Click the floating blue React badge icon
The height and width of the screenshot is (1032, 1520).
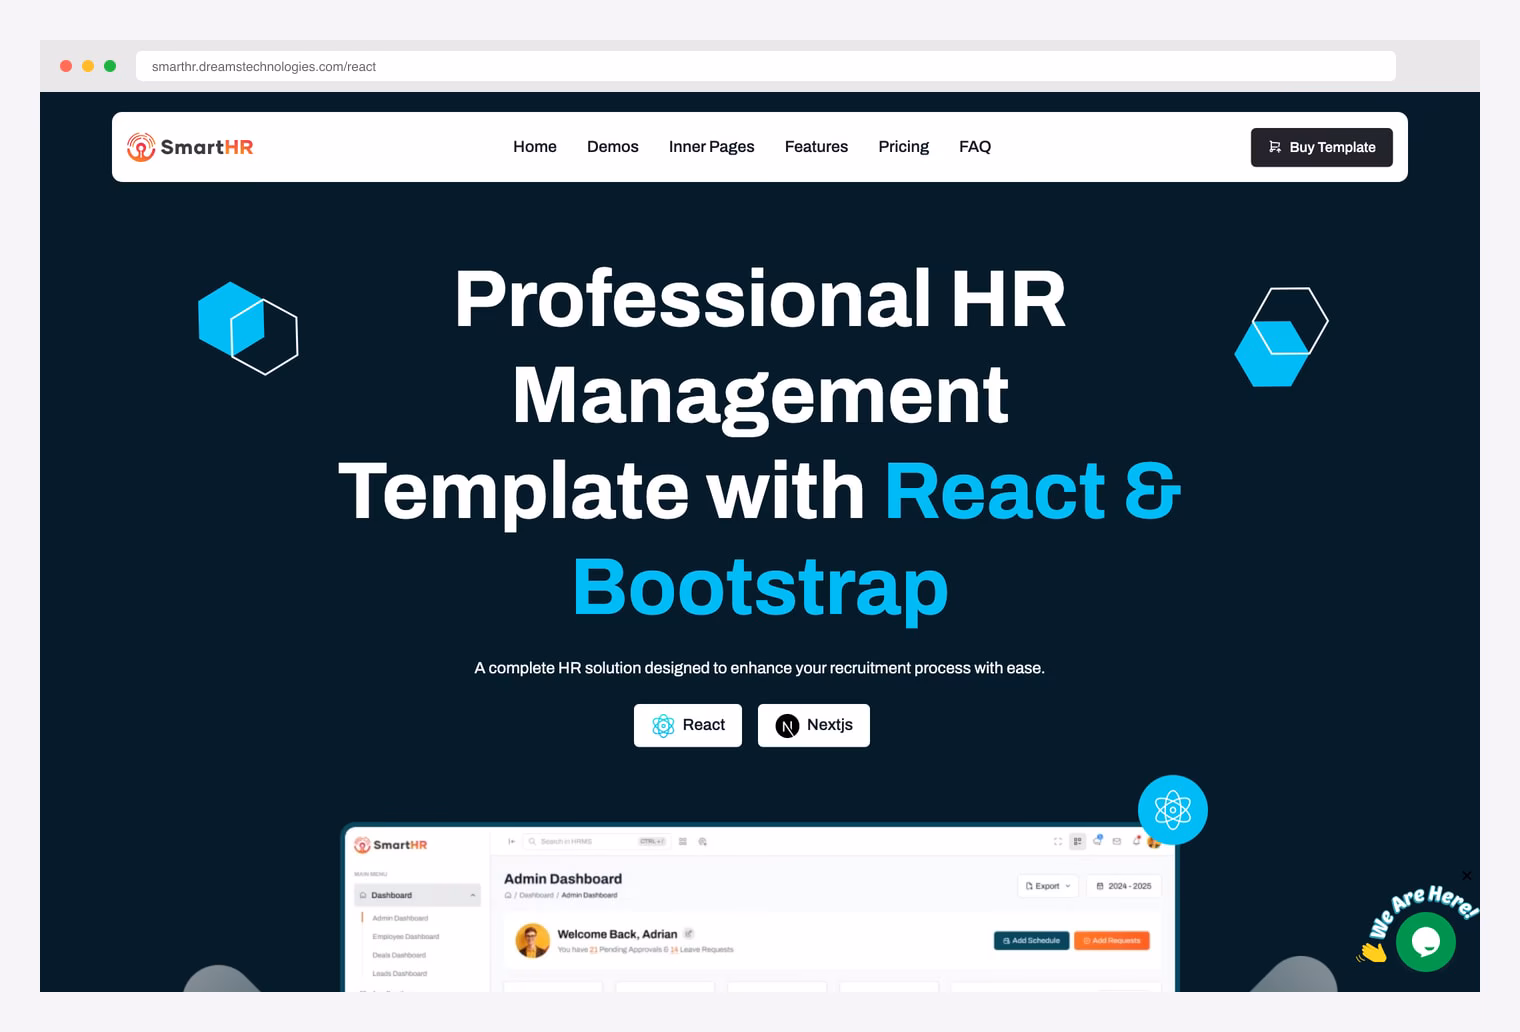click(1173, 810)
